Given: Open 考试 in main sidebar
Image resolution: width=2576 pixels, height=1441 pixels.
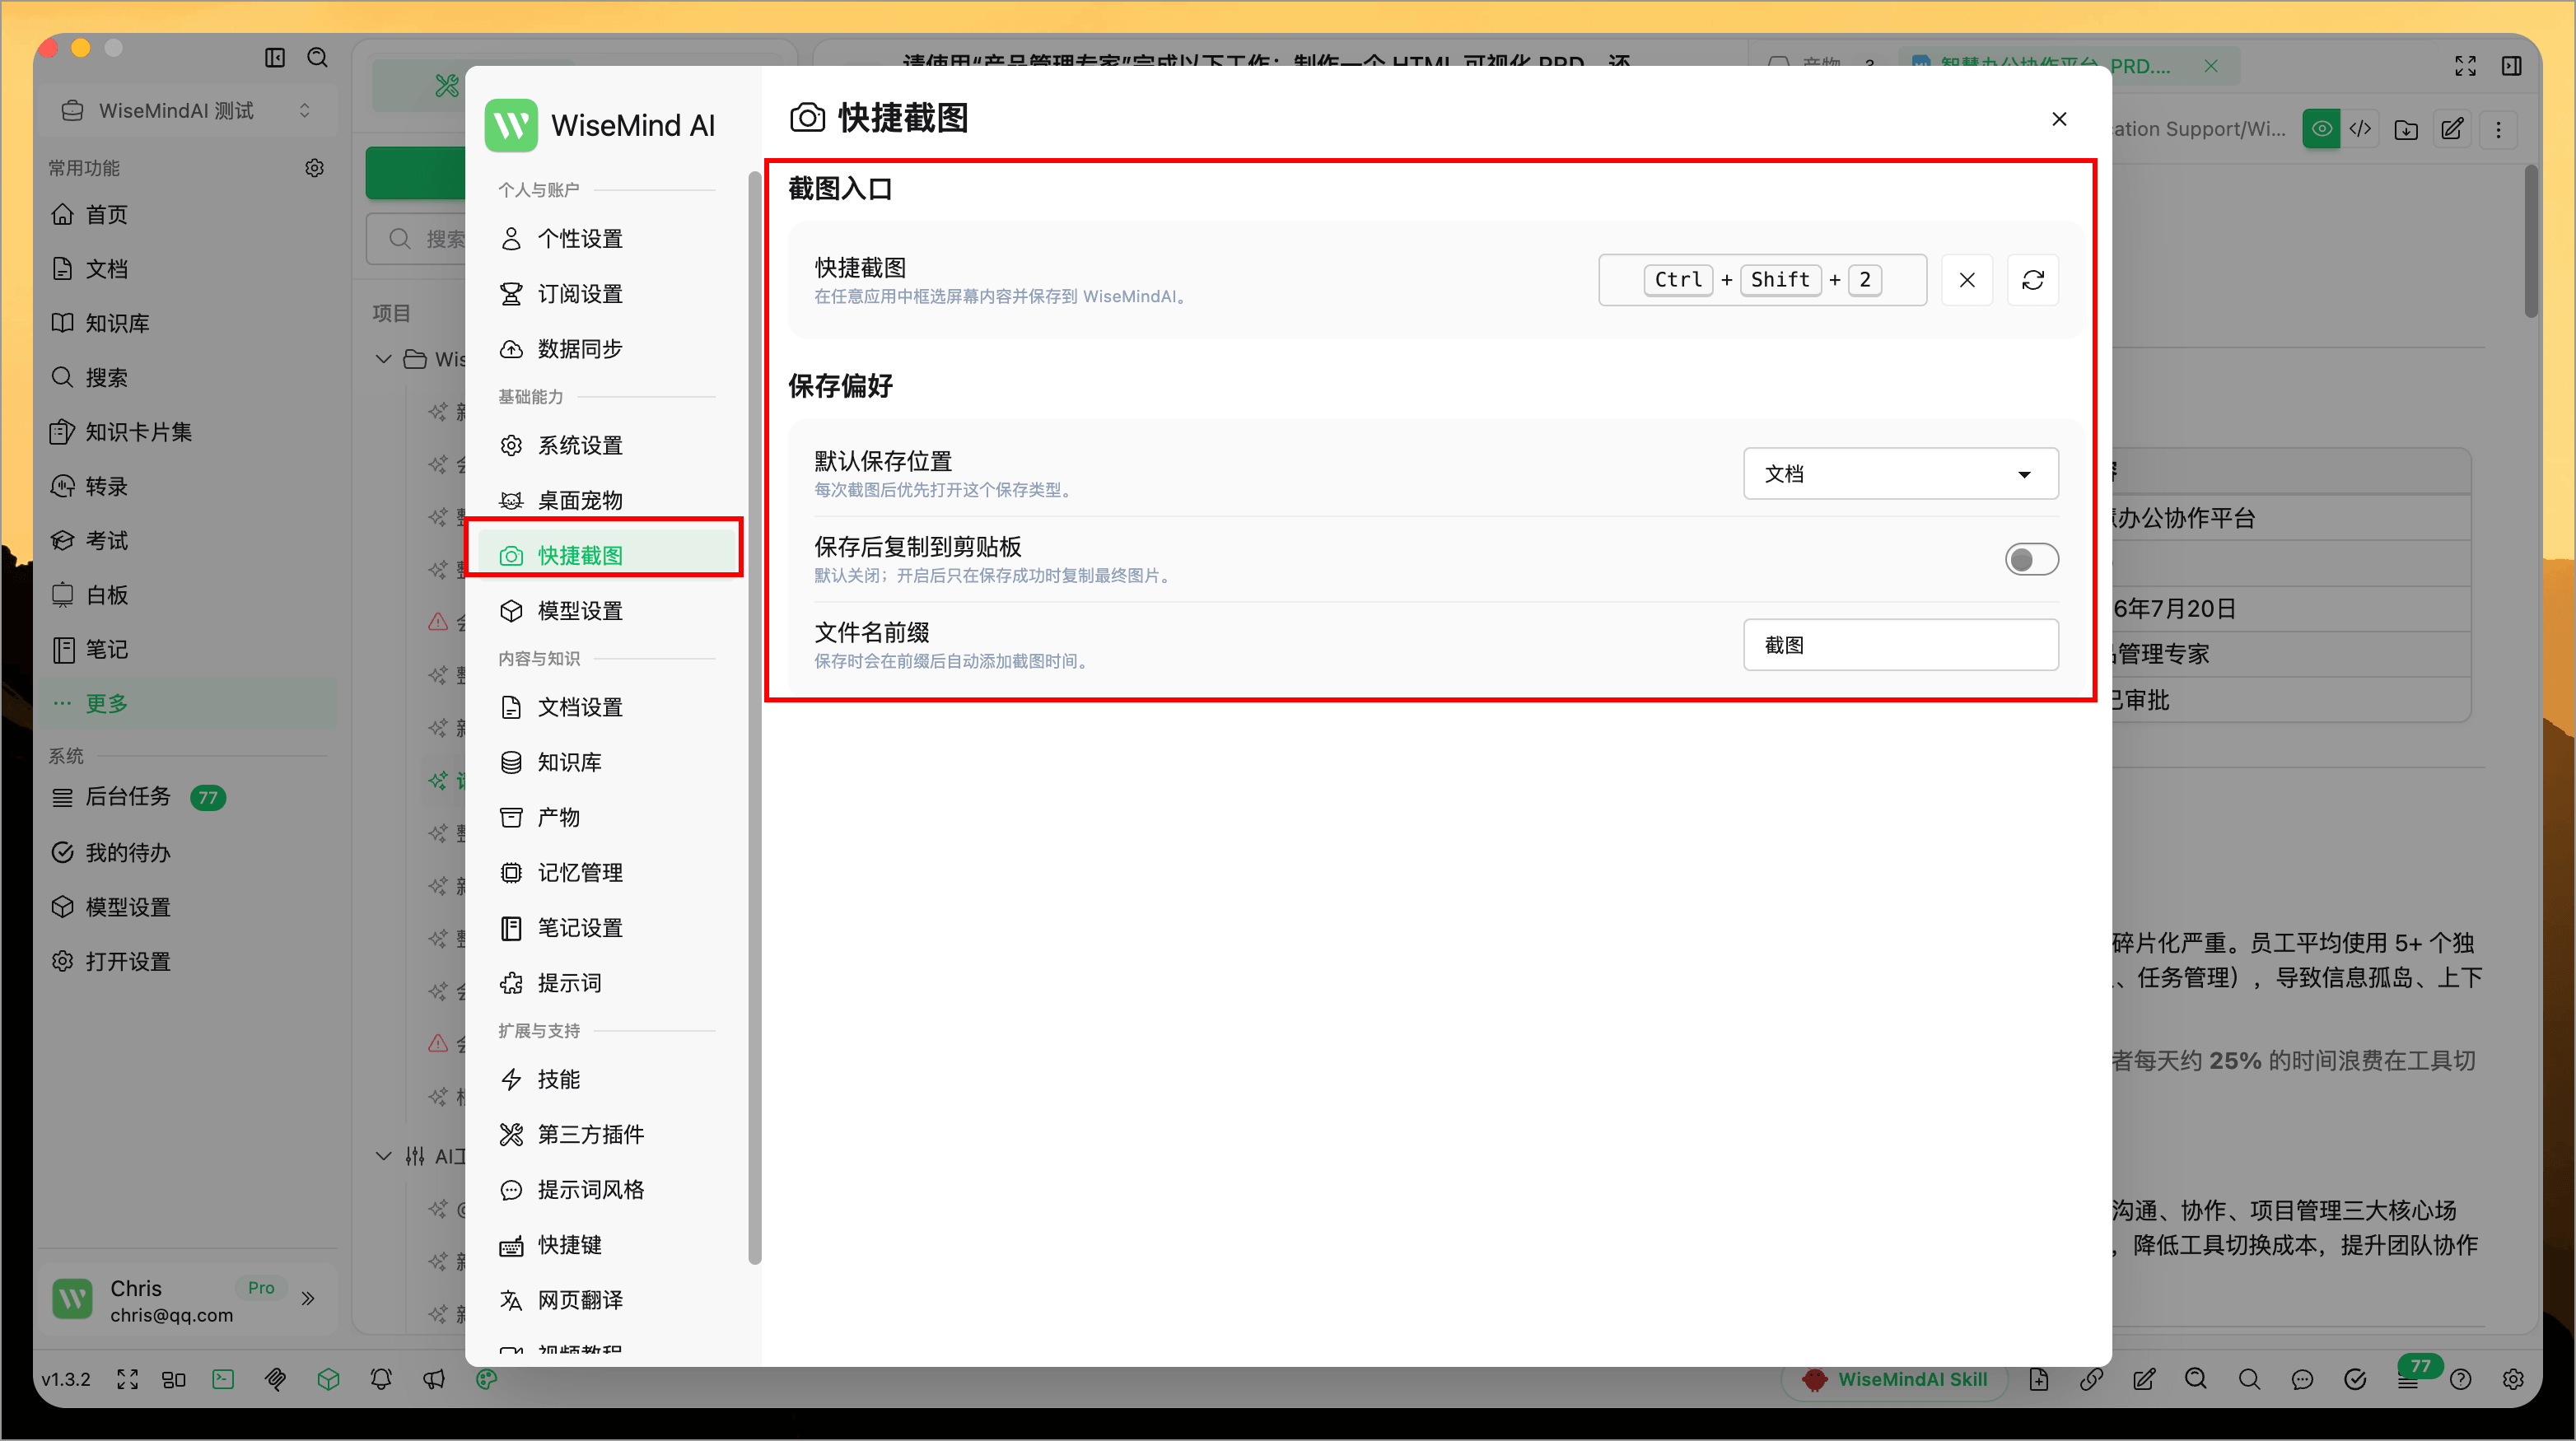Looking at the screenshot, I should click(188, 541).
